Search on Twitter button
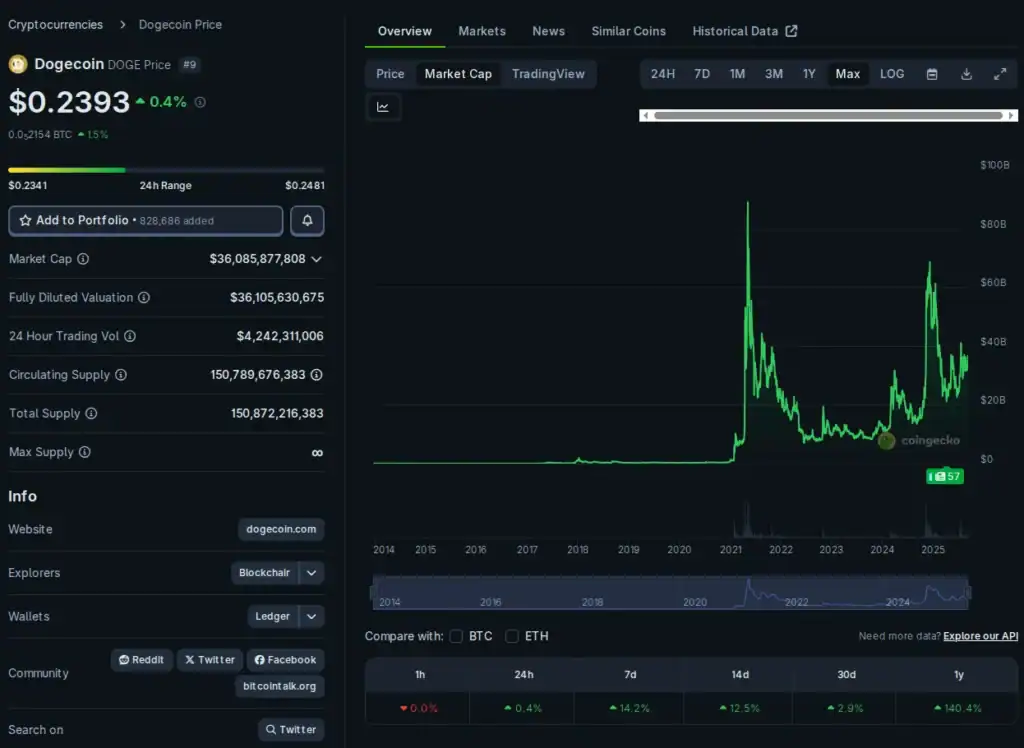This screenshot has height=748, width=1024. point(291,730)
